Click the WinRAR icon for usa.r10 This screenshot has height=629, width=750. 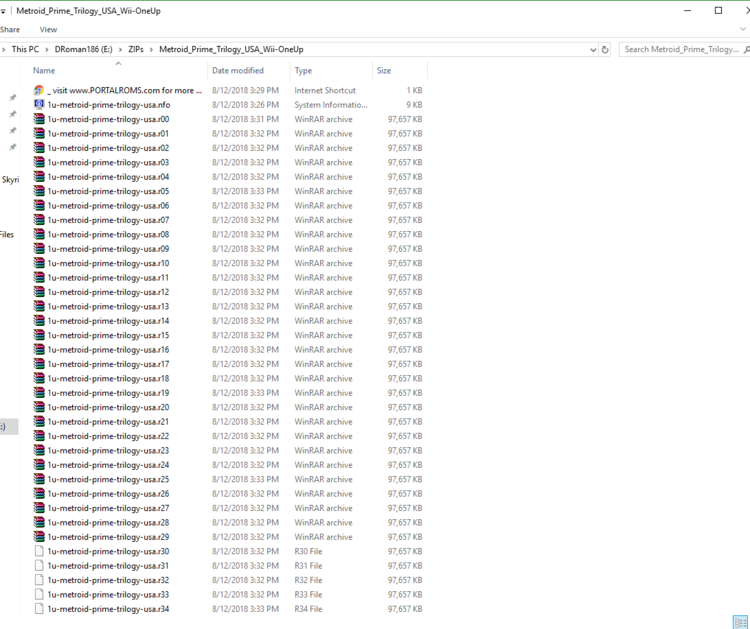(39, 263)
